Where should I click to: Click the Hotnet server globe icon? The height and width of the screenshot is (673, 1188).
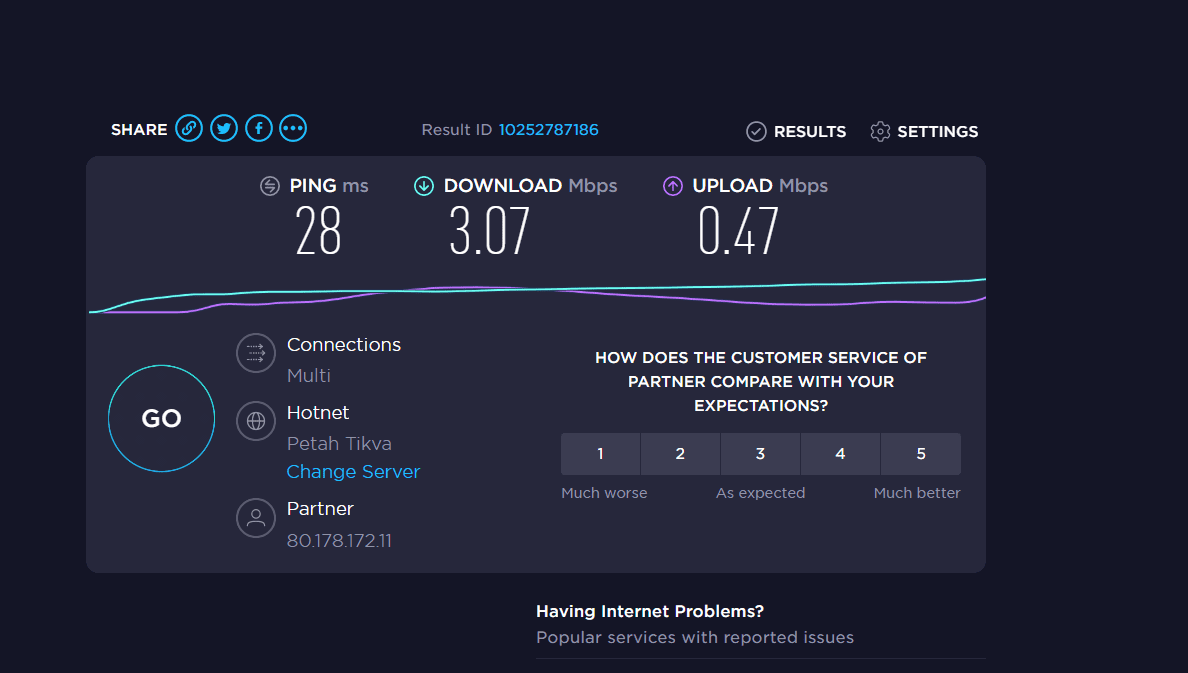255,421
